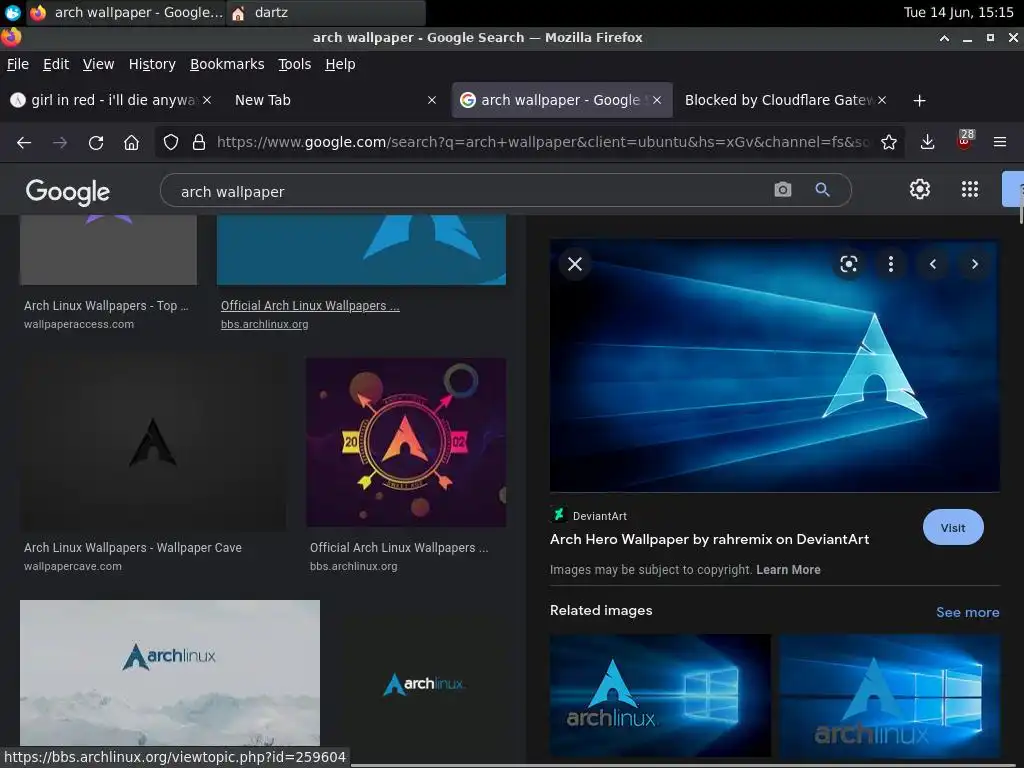Viewport: 1024px width, 768px height.
Task: Open Arch Hero Wallpaper by rahremix title
Action: click(x=709, y=539)
